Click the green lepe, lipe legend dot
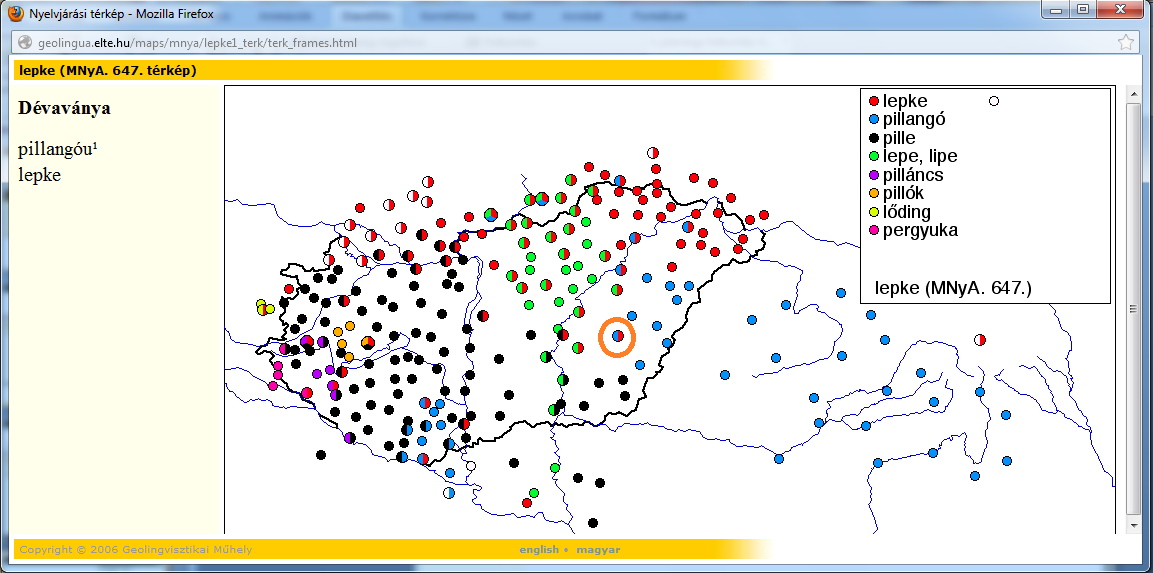This screenshot has height=573, width=1153. [x=873, y=156]
